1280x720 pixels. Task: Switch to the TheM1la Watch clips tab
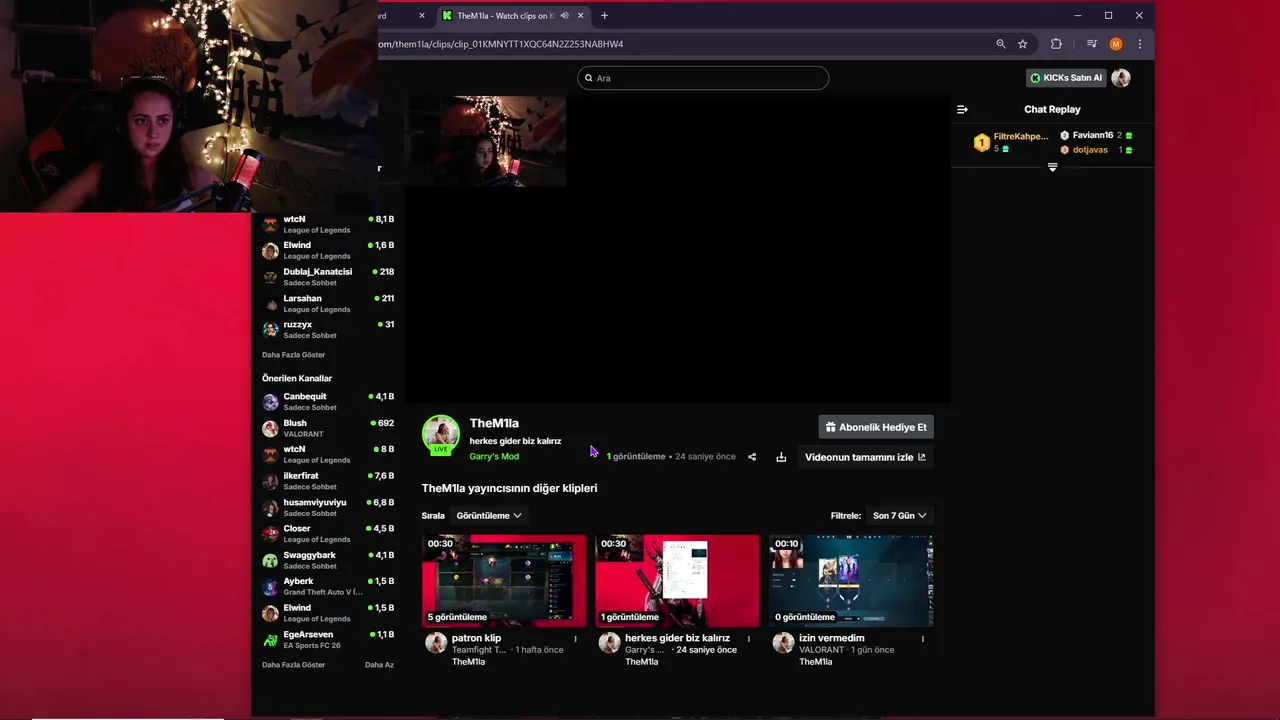point(503,15)
